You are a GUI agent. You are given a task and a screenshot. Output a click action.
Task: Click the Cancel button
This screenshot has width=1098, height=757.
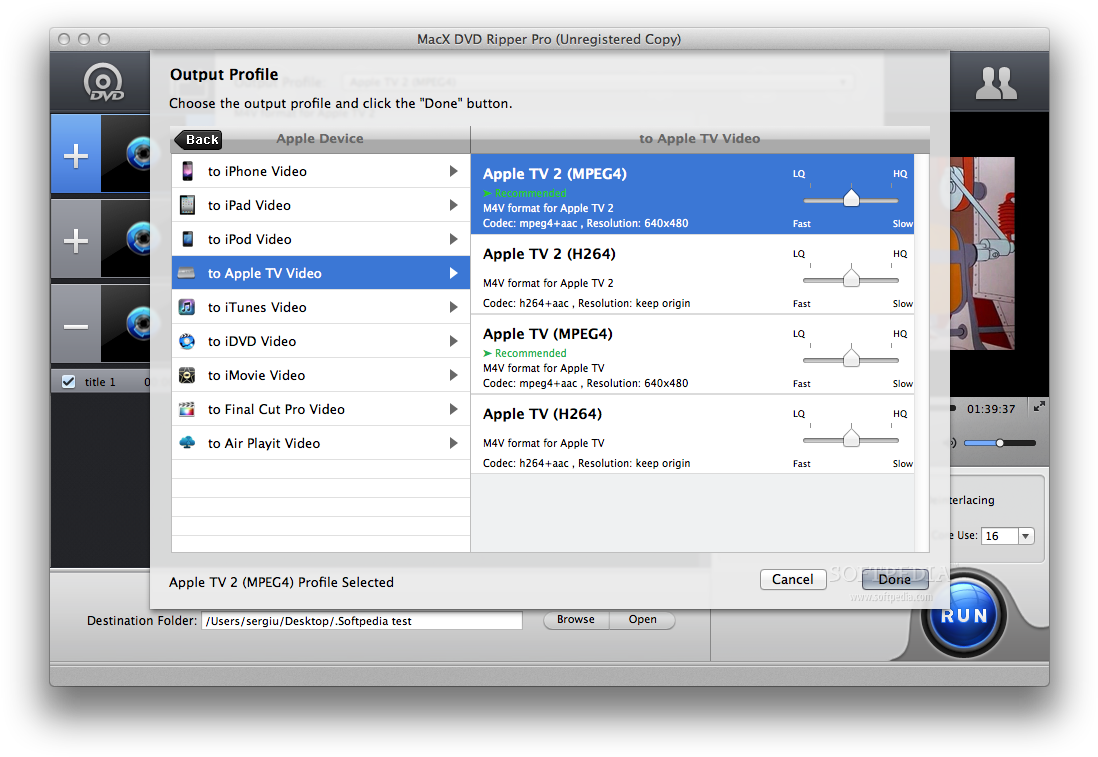pos(793,579)
